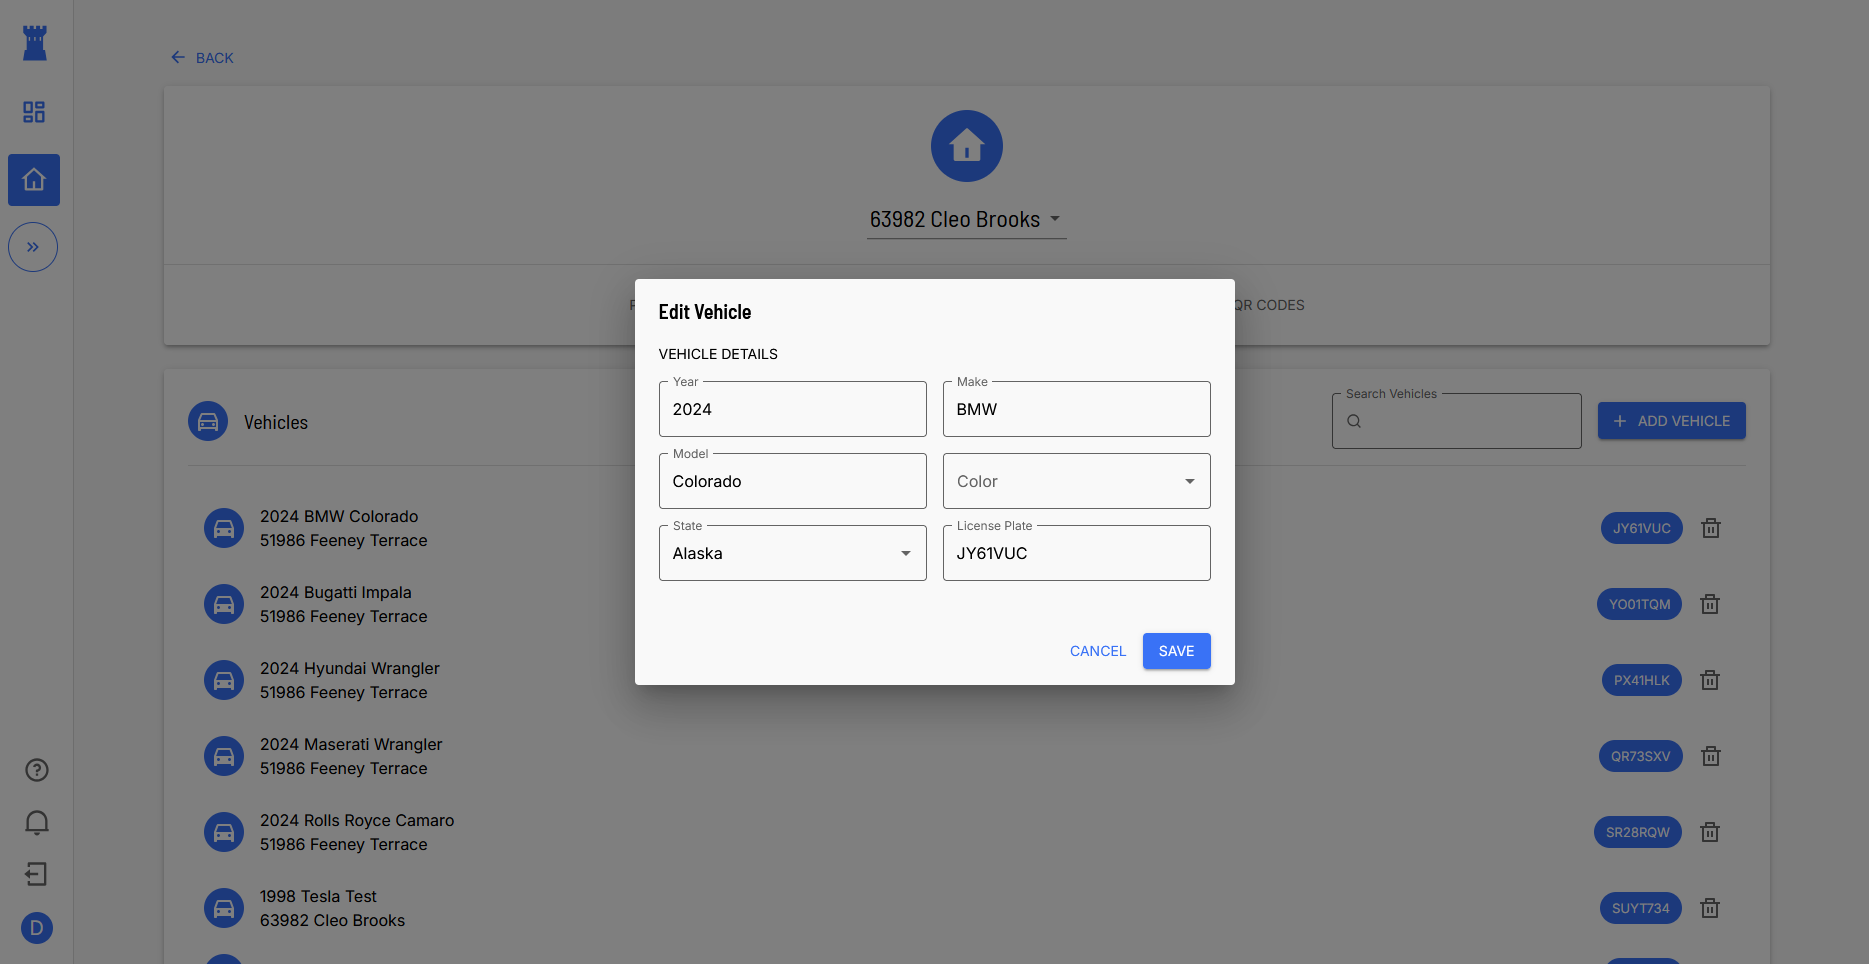
Task: Open the dashboard grid icon
Action: pyautogui.click(x=34, y=112)
